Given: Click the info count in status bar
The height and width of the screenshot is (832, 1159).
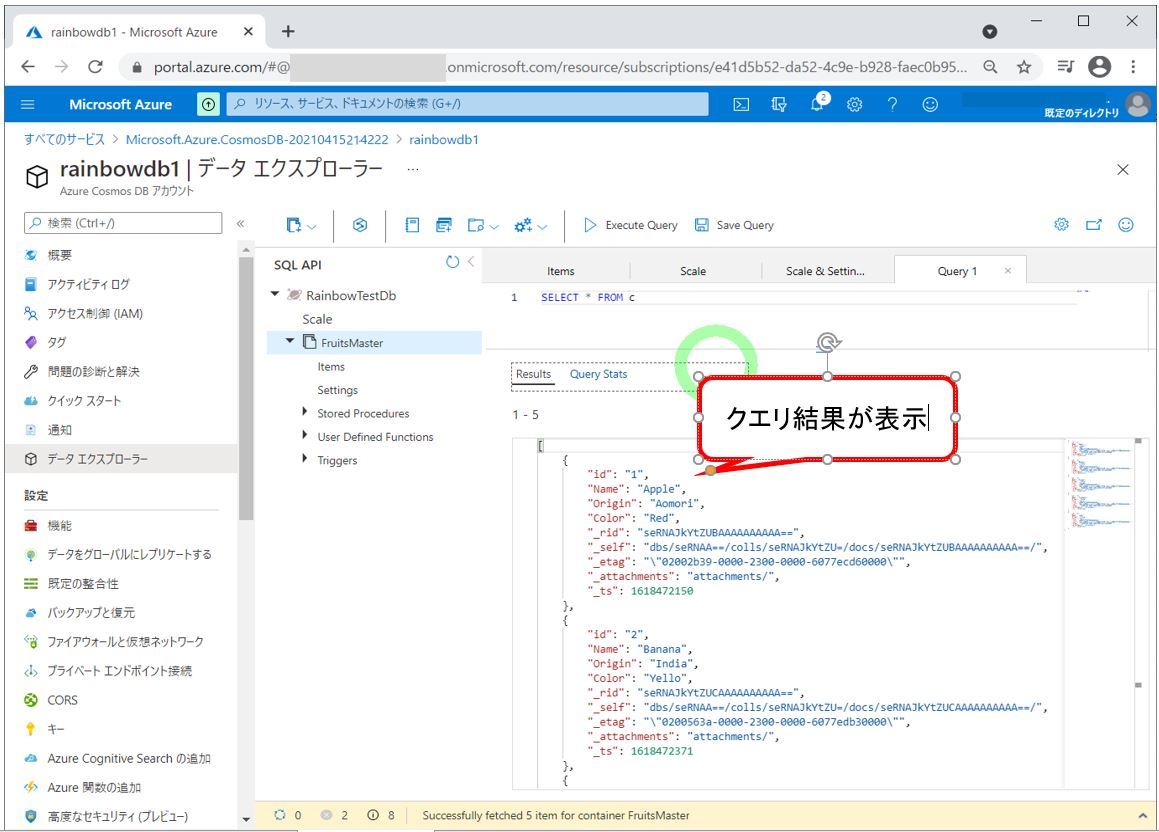Looking at the screenshot, I should click(x=381, y=815).
